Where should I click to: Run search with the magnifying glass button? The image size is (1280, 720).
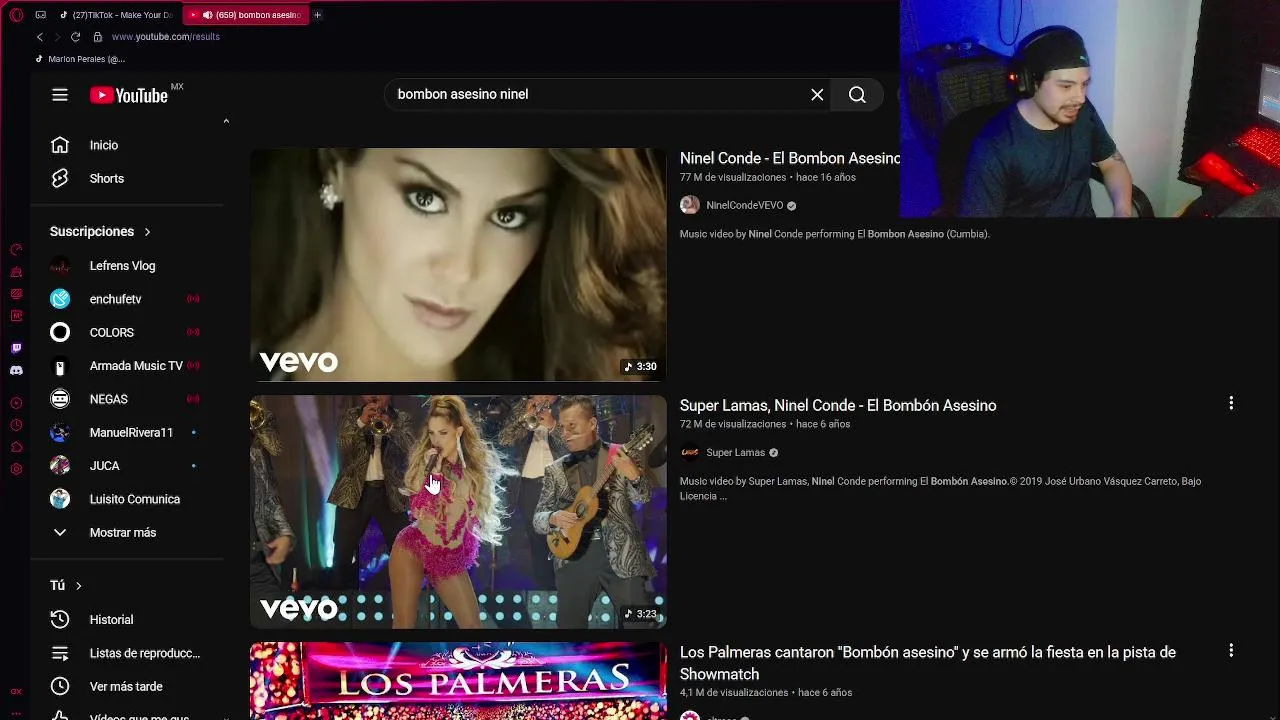click(x=857, y=94)
